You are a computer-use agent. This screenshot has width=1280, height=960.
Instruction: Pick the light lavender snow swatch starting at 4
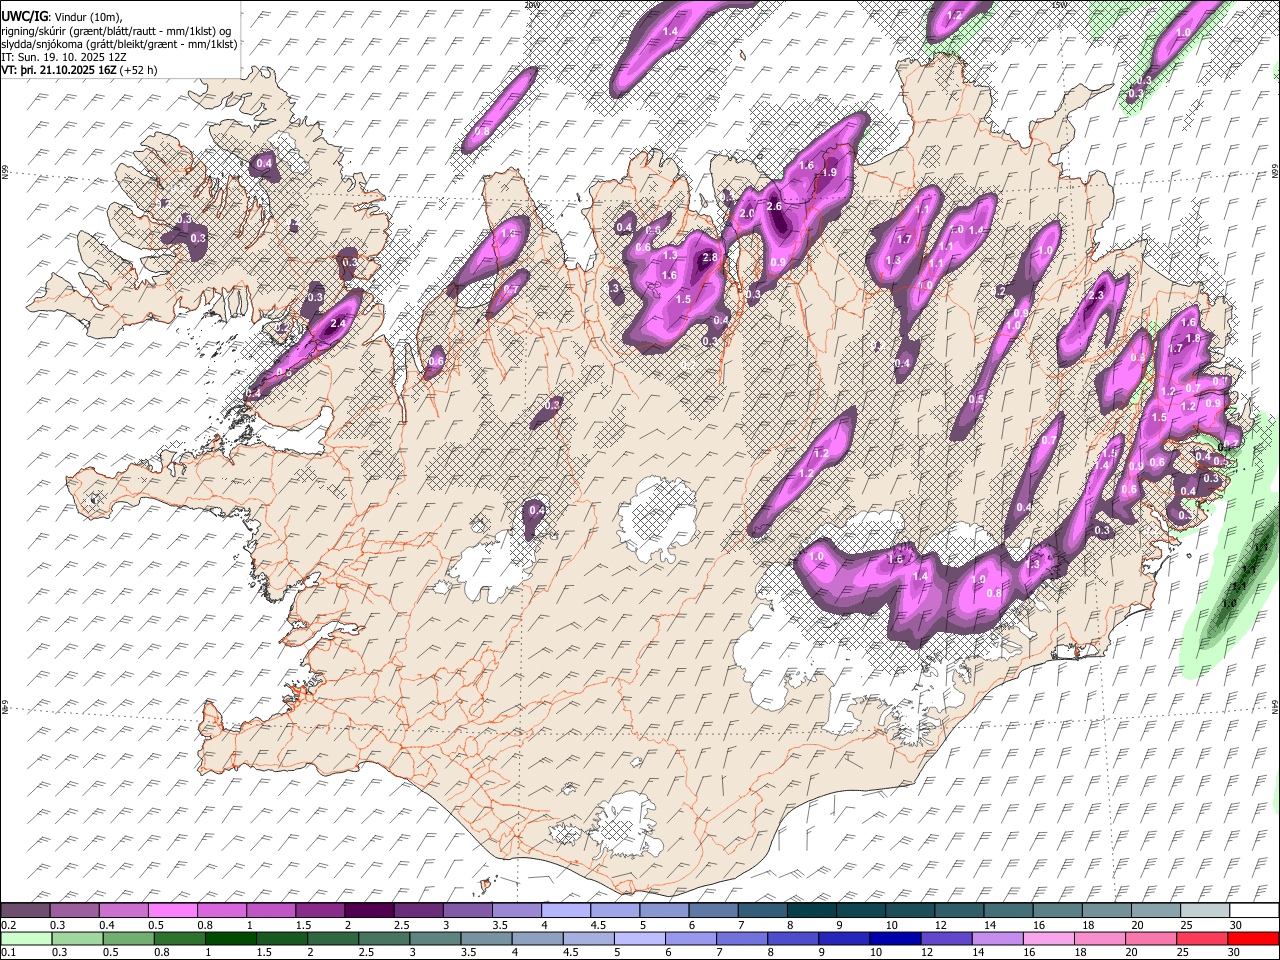(566, 911)
